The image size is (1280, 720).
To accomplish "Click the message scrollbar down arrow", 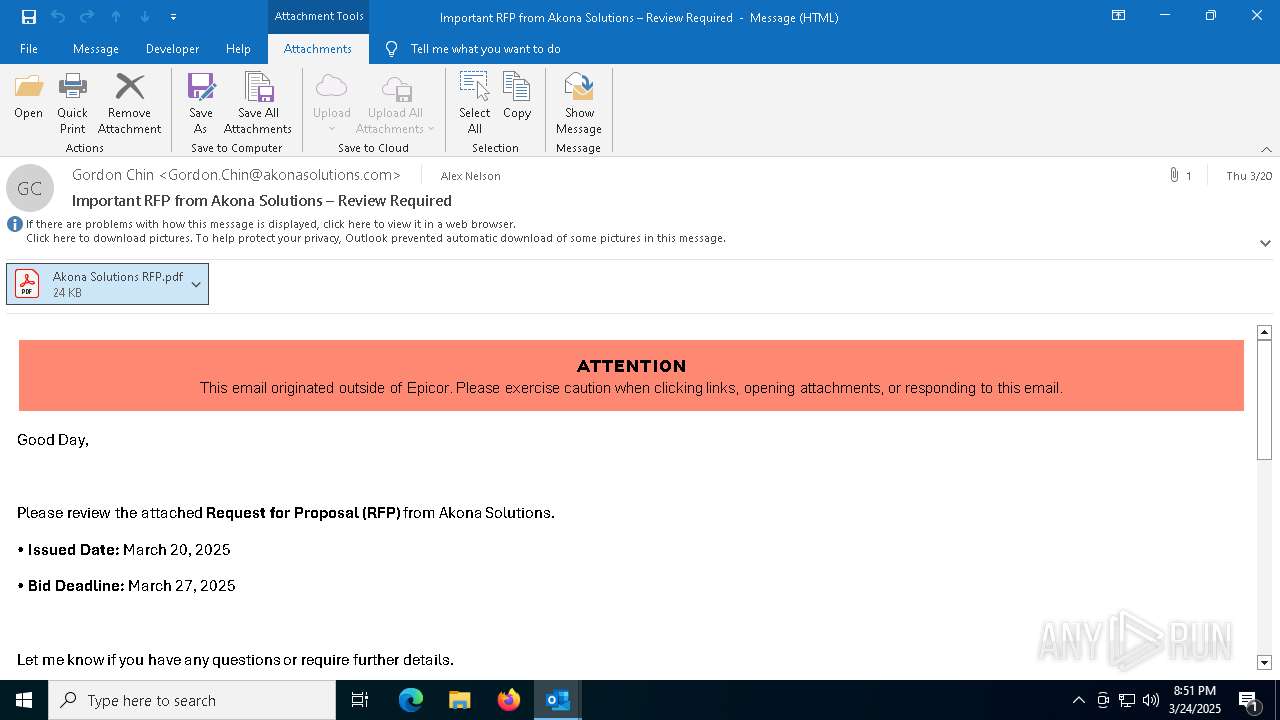I will 1264,662.
